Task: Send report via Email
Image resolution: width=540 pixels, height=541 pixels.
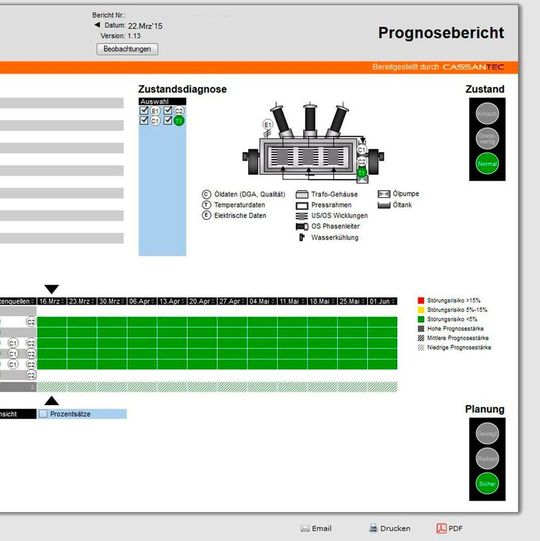Action: 316,528
